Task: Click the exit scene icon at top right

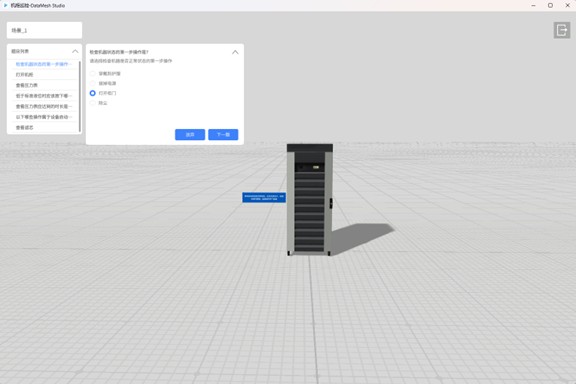Action: (x=562, y=30)
